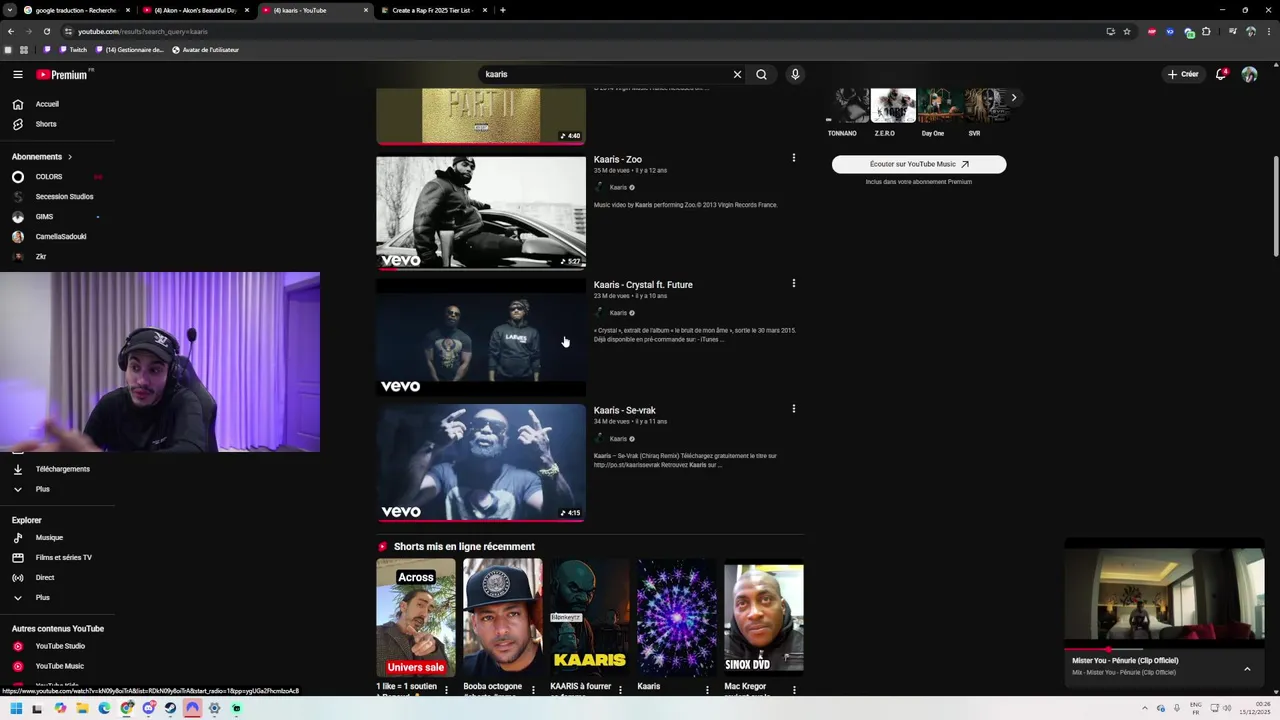Click Écouter sur YouTube Music button

(919, 164)
